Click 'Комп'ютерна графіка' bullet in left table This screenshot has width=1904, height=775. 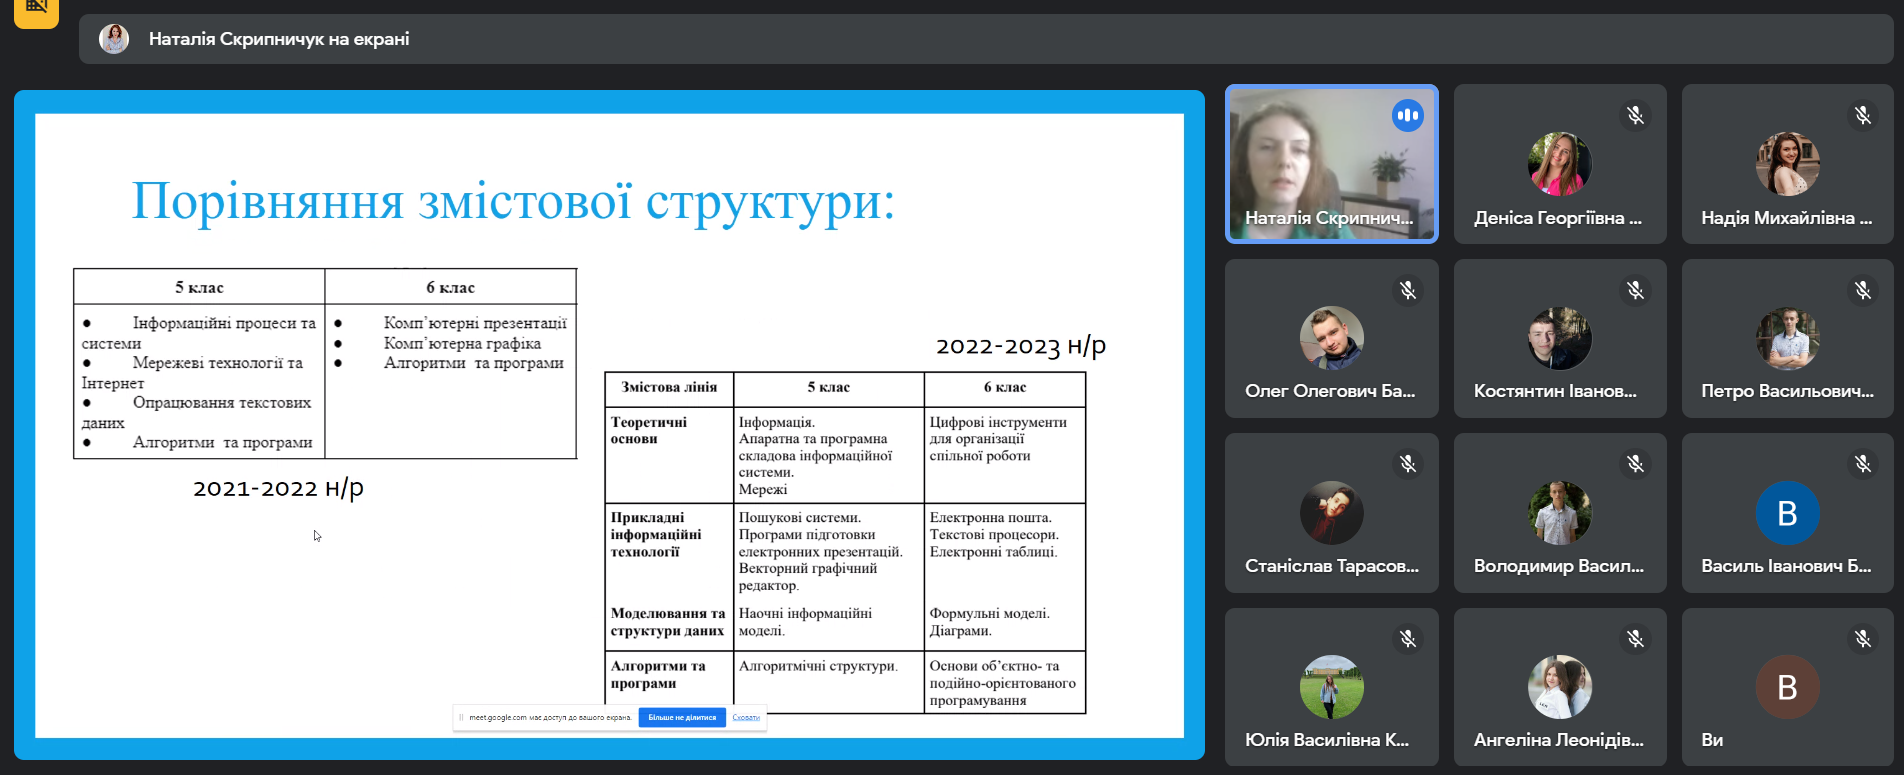pos(462,343)
